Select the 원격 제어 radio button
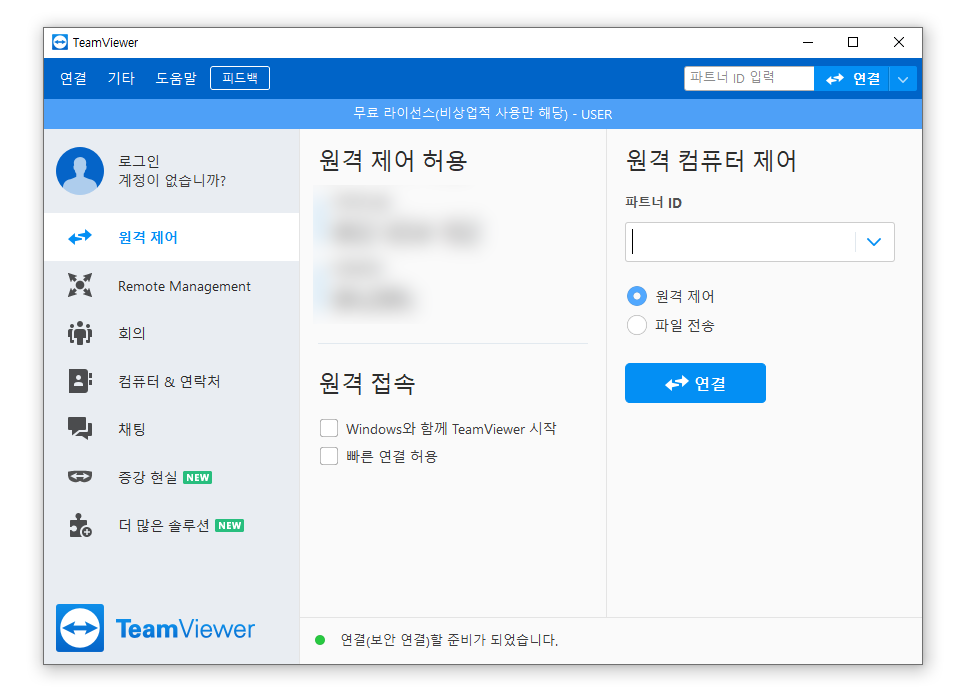The image size is (965, 700). [636, 296]
